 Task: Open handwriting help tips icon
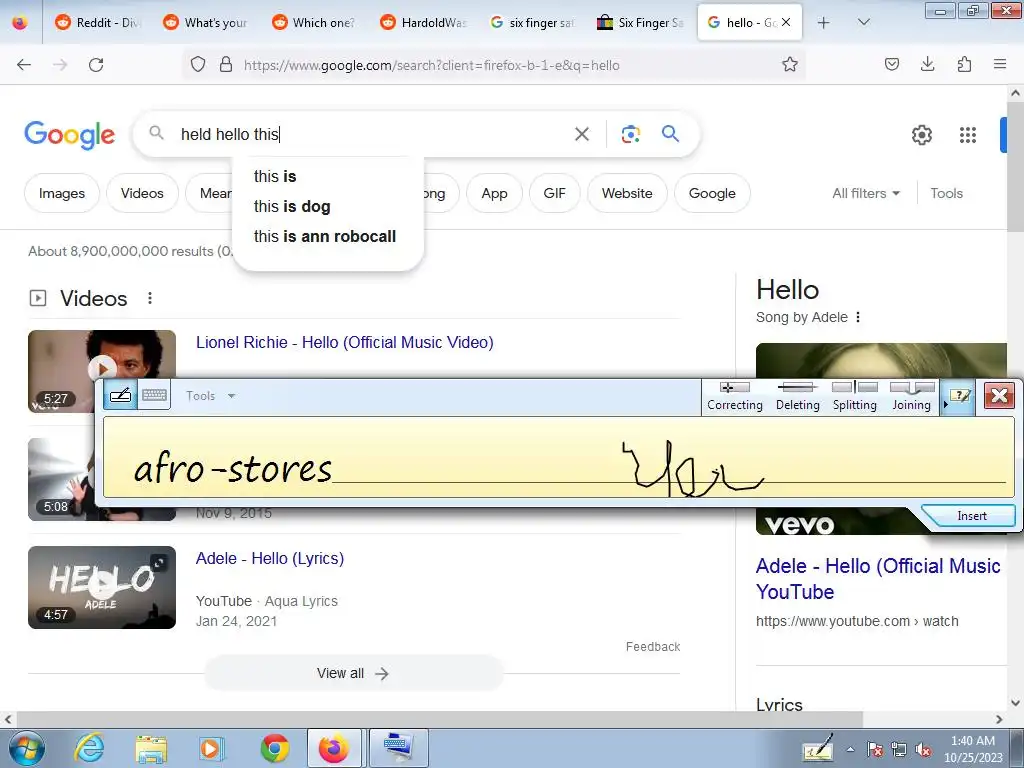point(959,396)
